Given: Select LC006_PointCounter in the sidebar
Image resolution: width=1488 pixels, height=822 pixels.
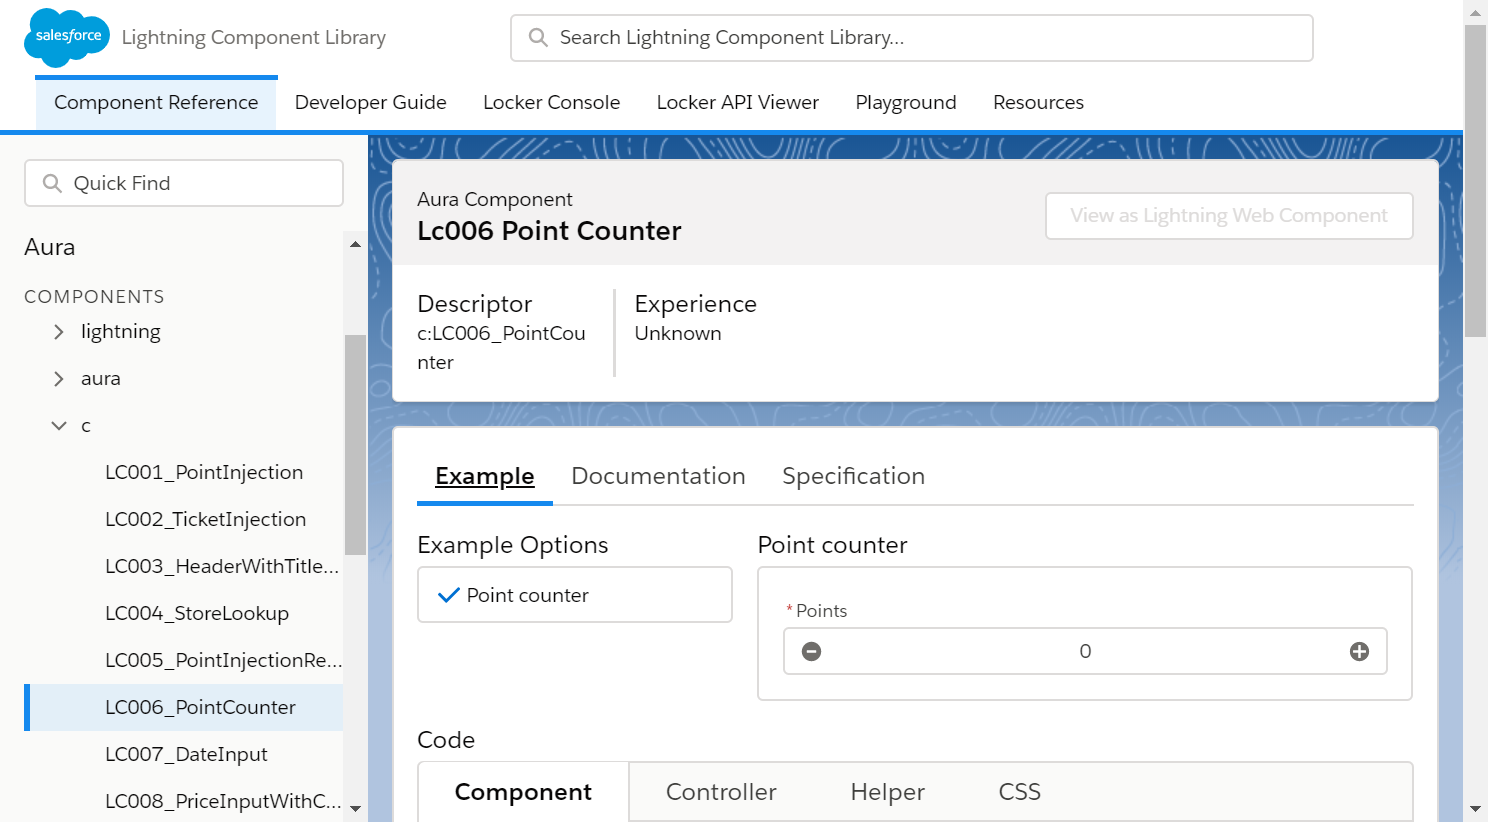Looking at the screenshot, I should pyautogui.click(x=184, y=708).
